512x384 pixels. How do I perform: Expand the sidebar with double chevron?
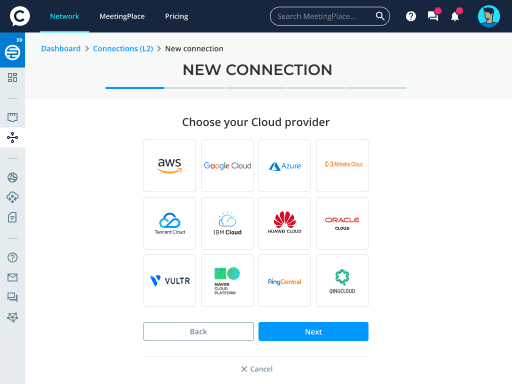pyautogui.click(x=19, y=40)
